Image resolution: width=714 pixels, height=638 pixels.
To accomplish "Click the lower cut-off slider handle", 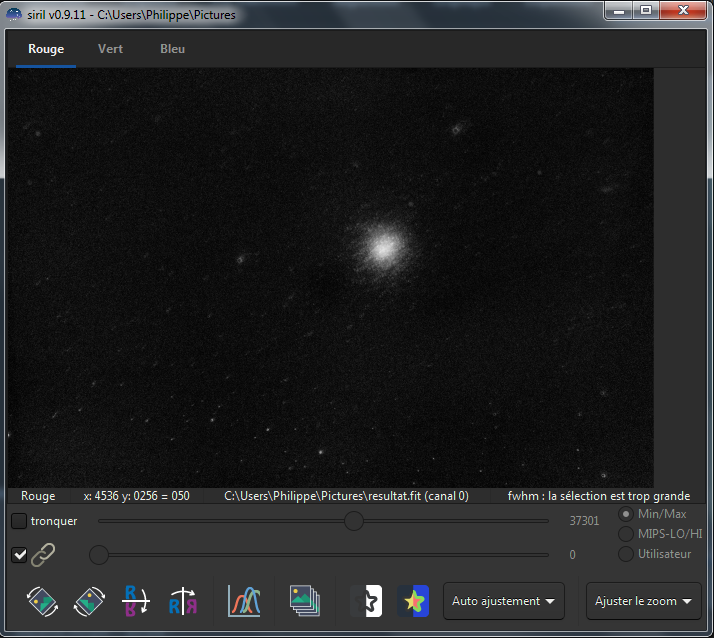I will [x=99, y=555].
